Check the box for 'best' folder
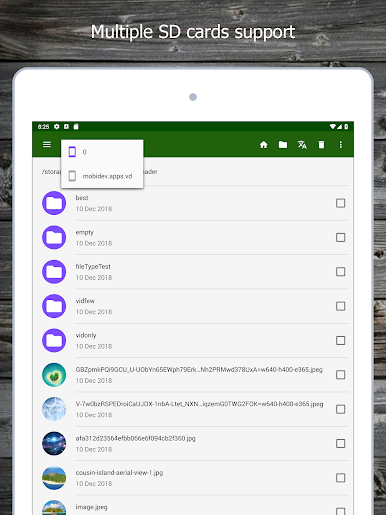This screenshot has height=515, width=386. click(340, 203)
